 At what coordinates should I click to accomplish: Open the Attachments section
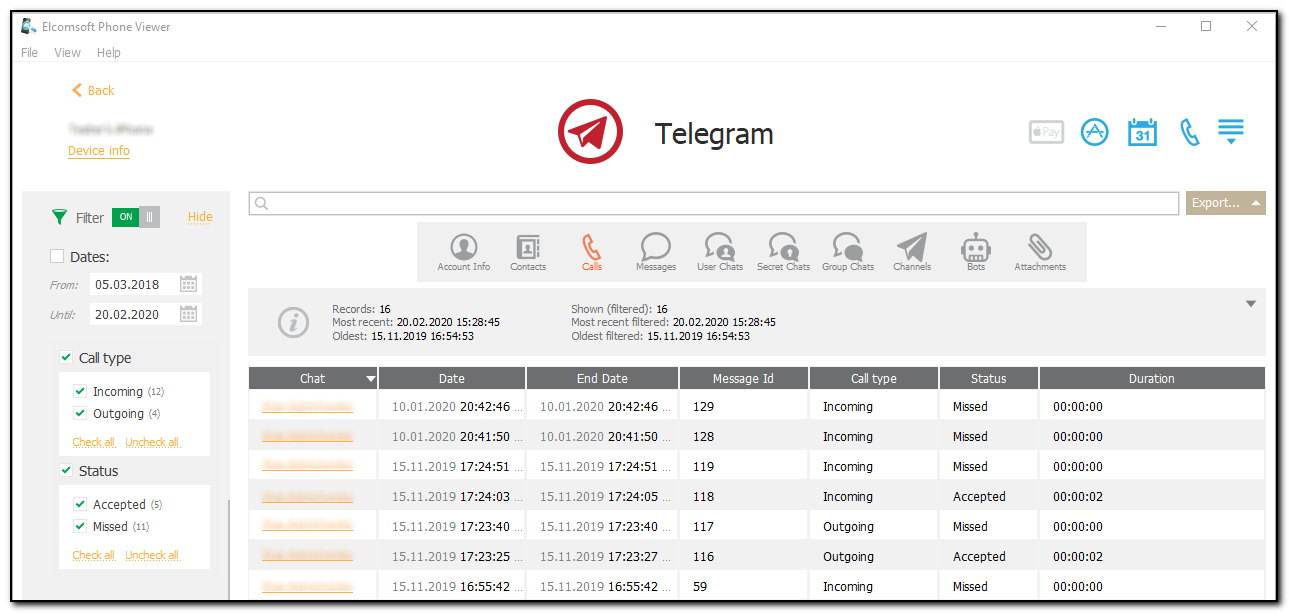point(1039,251)
